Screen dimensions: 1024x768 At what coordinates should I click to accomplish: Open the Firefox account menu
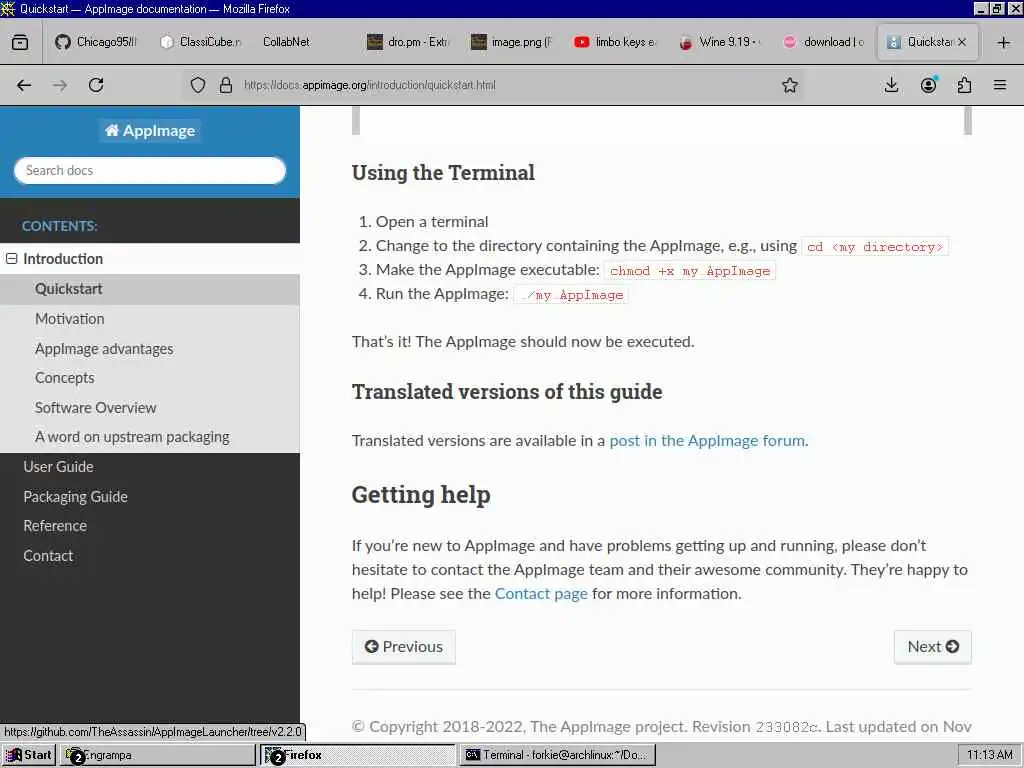click(x=928, y=85)
